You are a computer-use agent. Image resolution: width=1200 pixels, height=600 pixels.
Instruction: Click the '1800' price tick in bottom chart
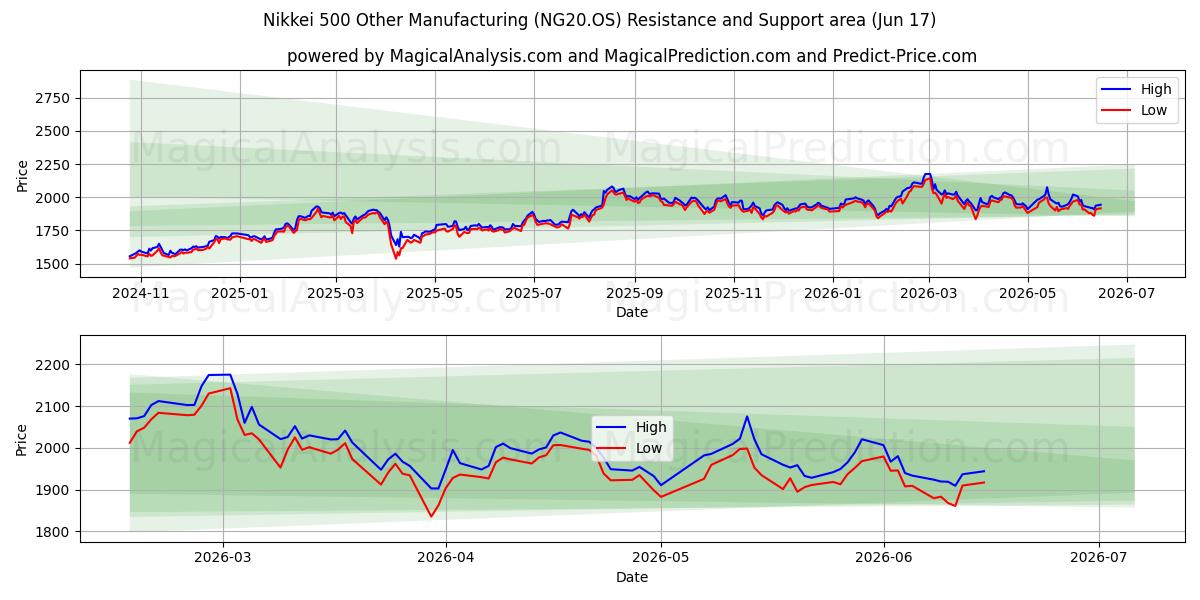pos(50,532)
